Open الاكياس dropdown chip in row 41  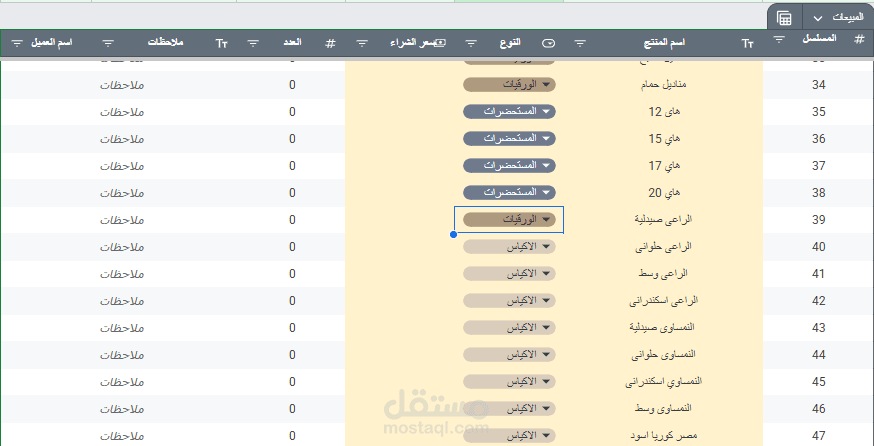509,273
